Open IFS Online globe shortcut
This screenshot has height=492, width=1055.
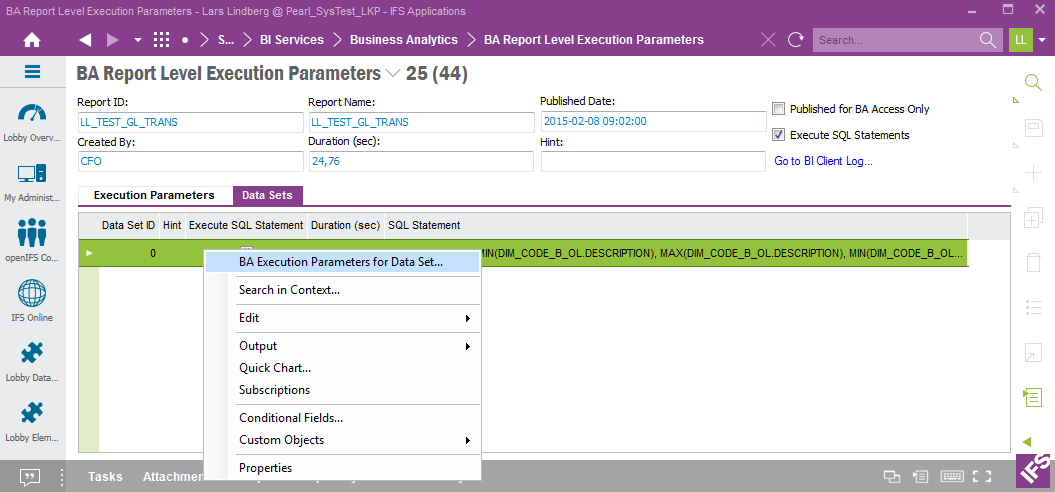32,302
